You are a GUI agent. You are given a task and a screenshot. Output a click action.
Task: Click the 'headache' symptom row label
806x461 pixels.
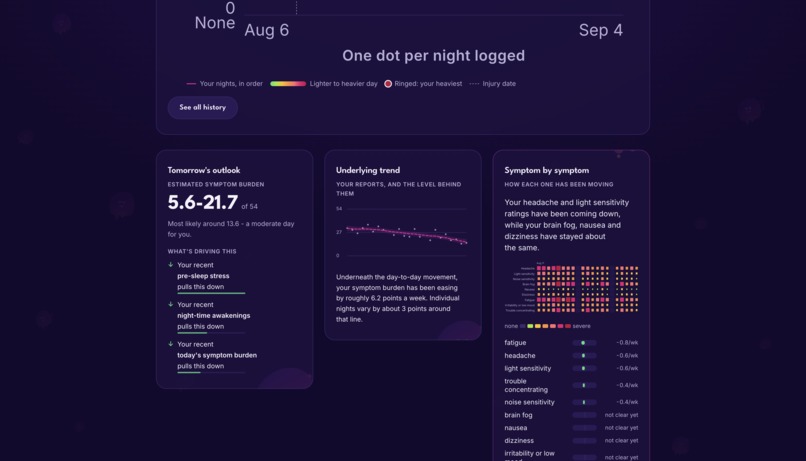(x=520, y=356)
